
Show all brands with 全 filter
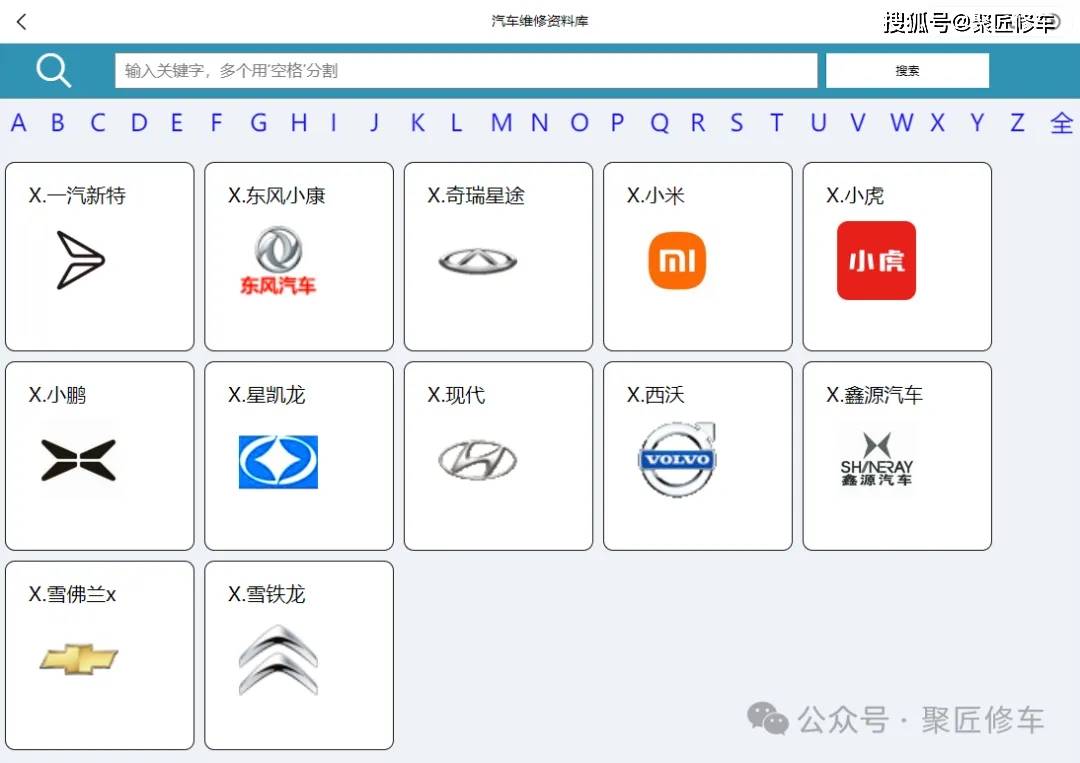tap(1061, 123)
